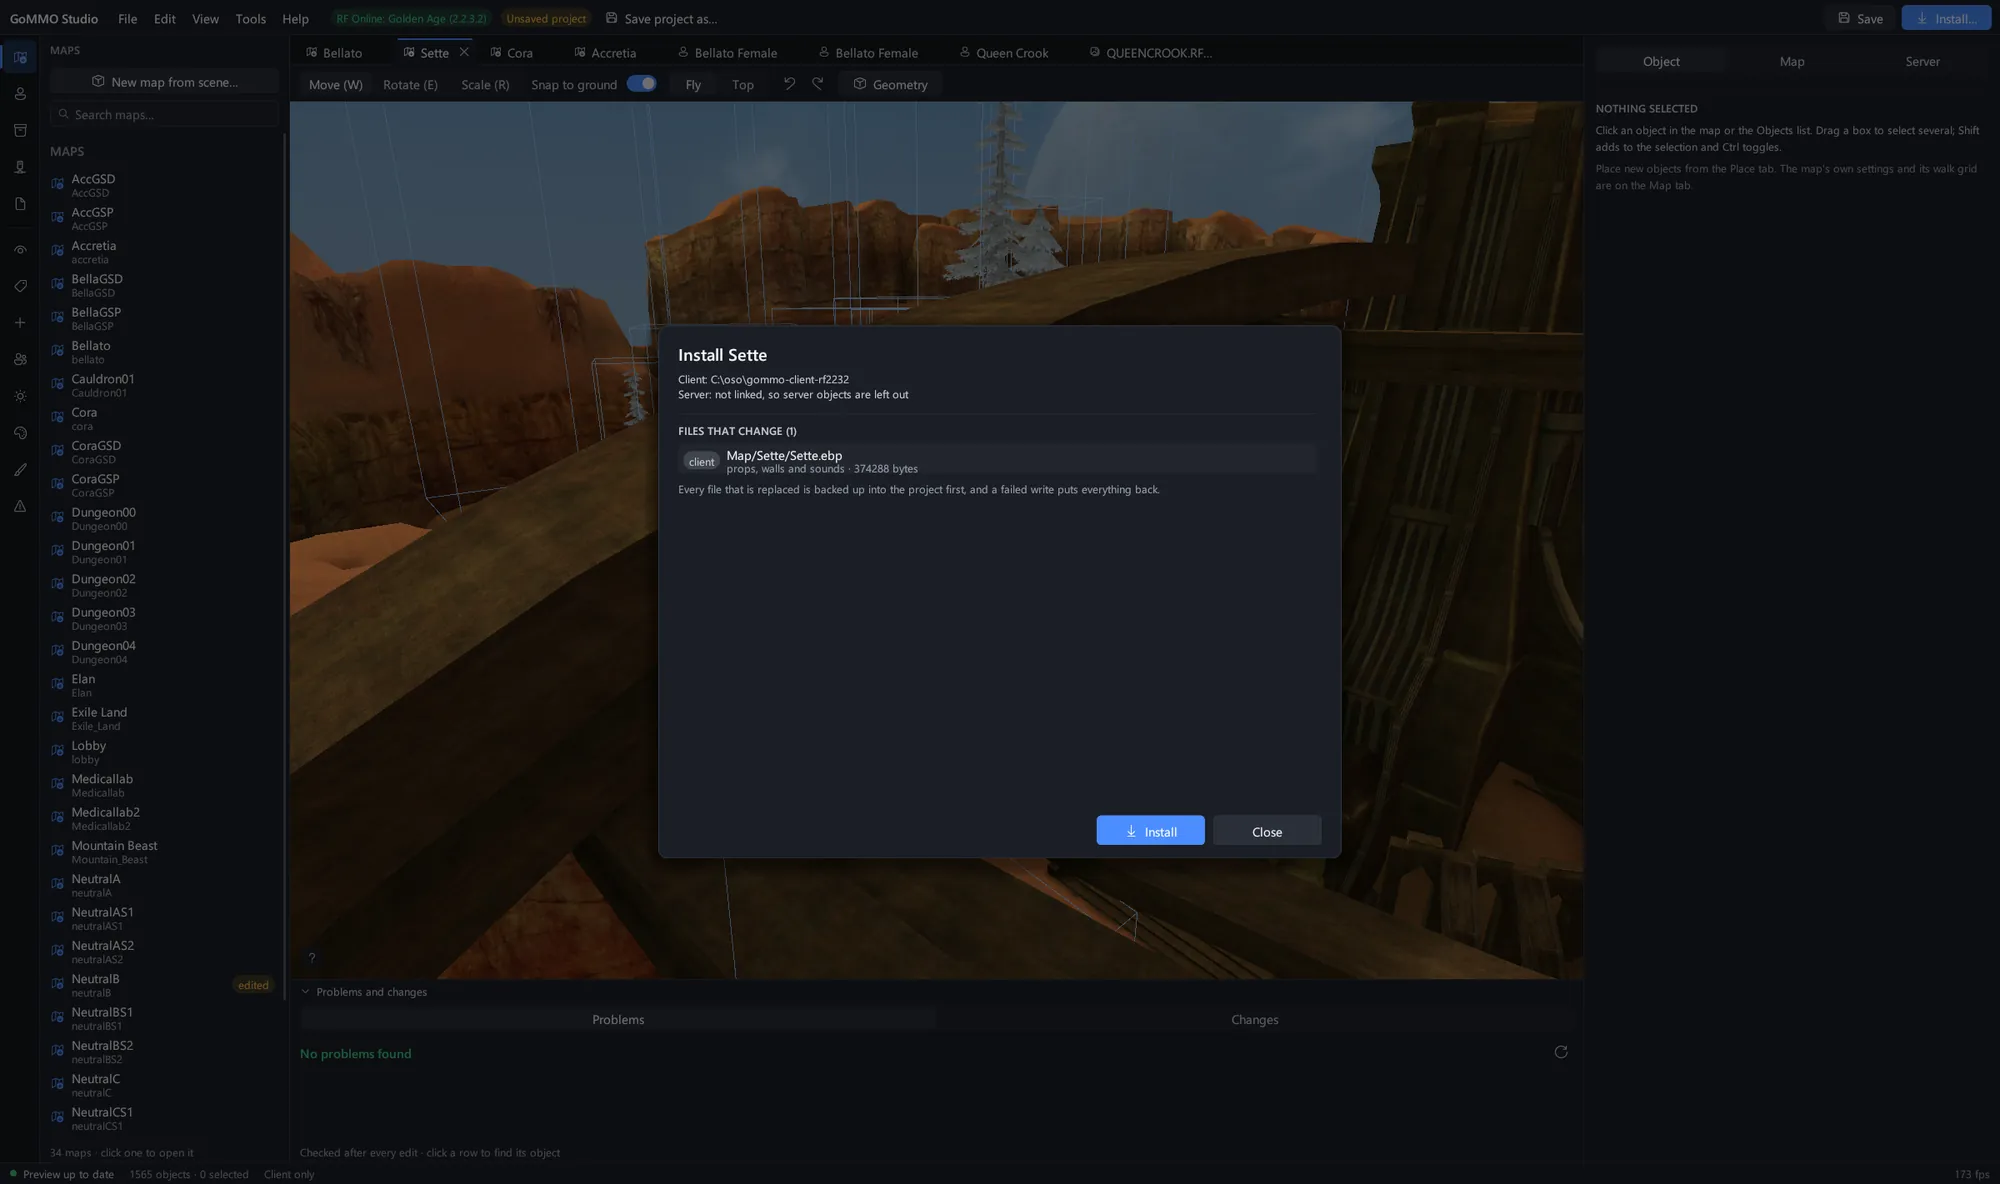Open the Exile Land map
The image size is (2000, 1184).
coord(162,719)
